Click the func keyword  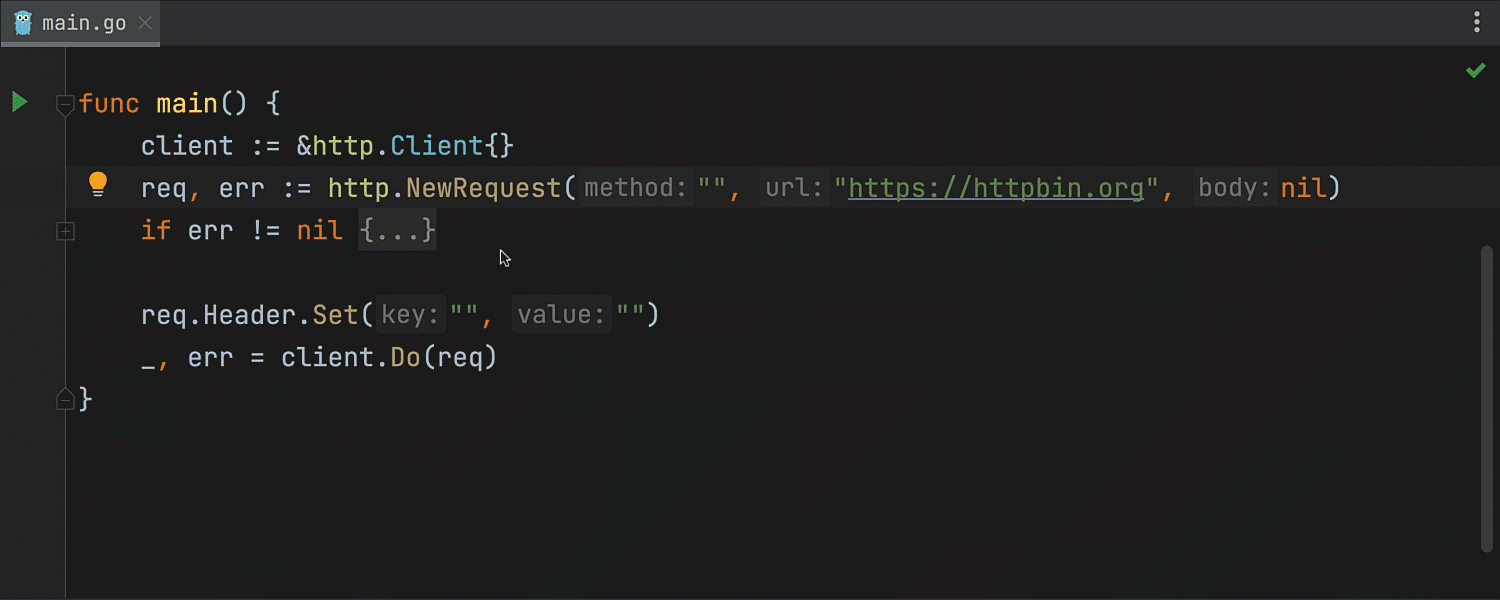click(109, 103)
